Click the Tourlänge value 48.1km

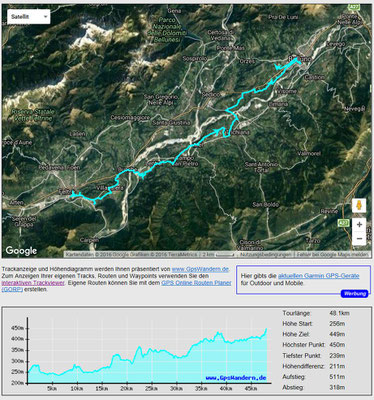click(x=339, y=313)
